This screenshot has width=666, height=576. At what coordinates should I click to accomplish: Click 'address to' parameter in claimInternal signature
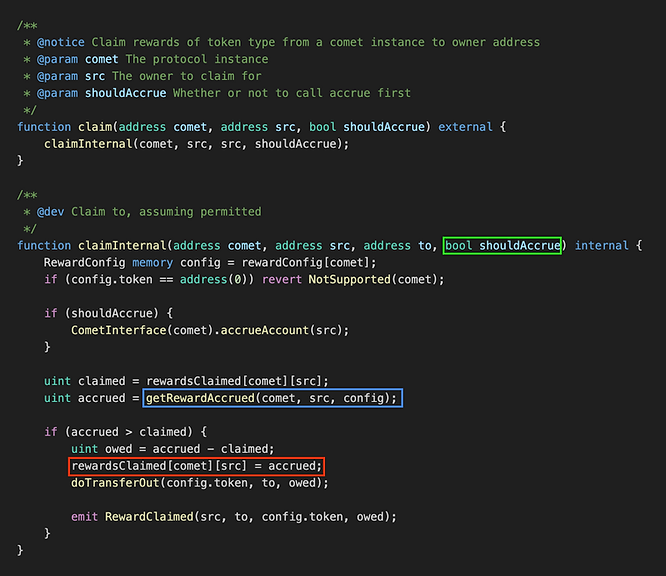coord(397,246)
